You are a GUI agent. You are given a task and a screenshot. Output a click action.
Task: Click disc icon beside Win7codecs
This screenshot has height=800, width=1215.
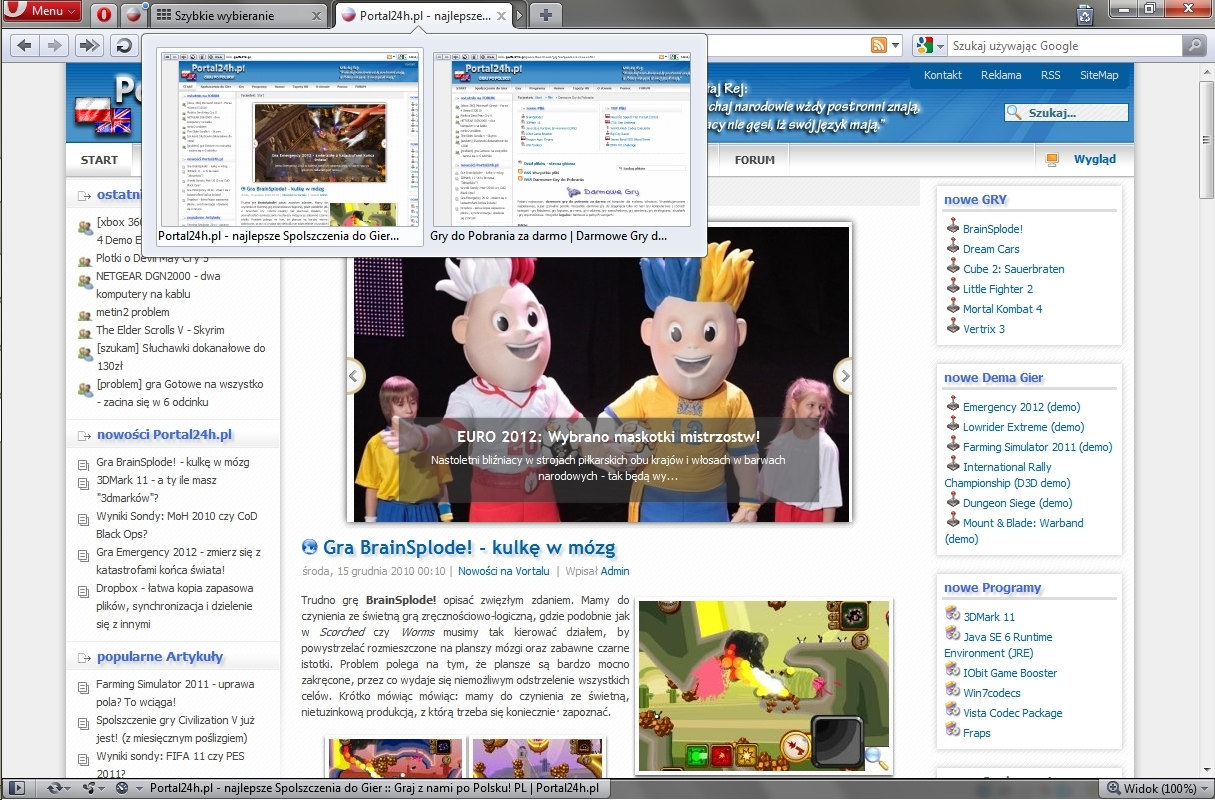(x=953, y=691)
